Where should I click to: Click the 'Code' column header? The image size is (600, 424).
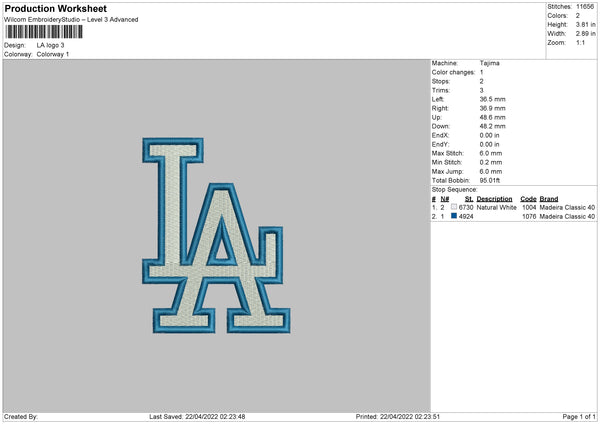528,199
